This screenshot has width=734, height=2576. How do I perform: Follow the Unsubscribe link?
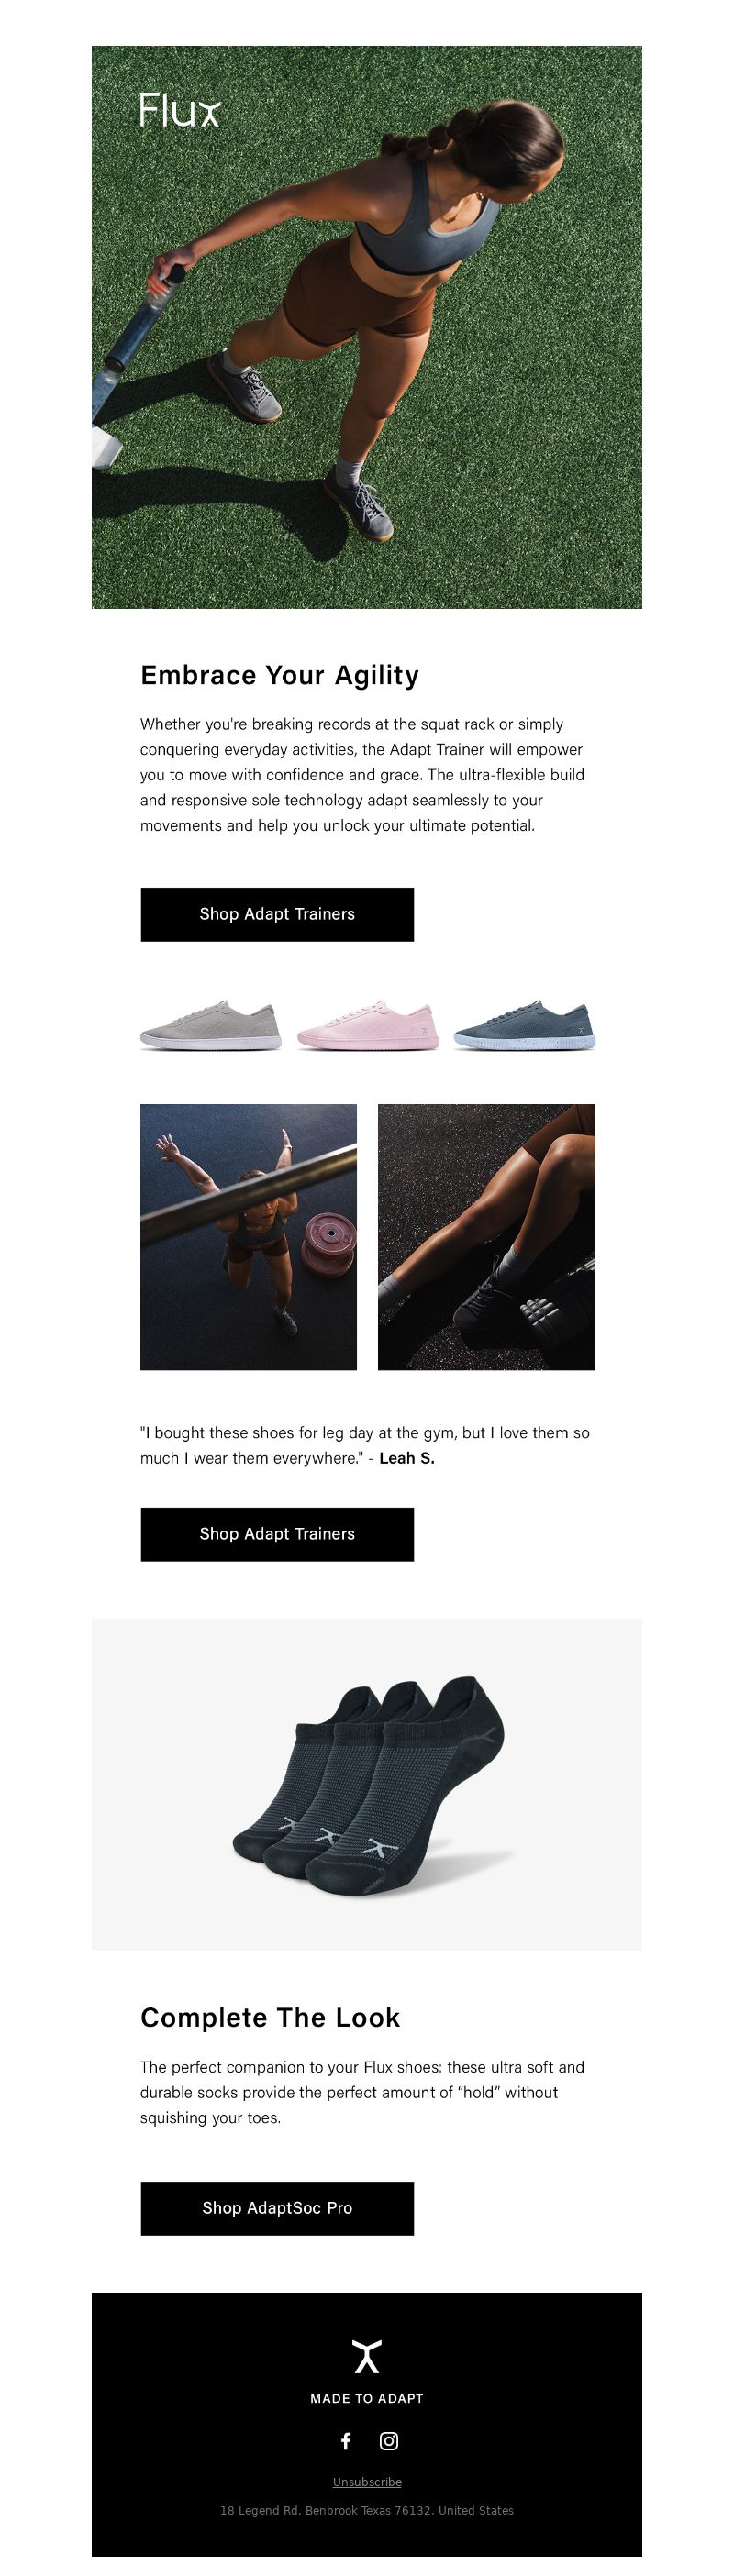[x=367, y=2482]
